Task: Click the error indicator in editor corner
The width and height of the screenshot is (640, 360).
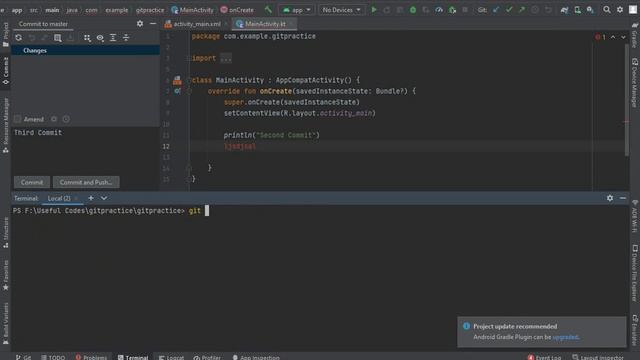Action: pyautogui.click(x=600, y=37)
